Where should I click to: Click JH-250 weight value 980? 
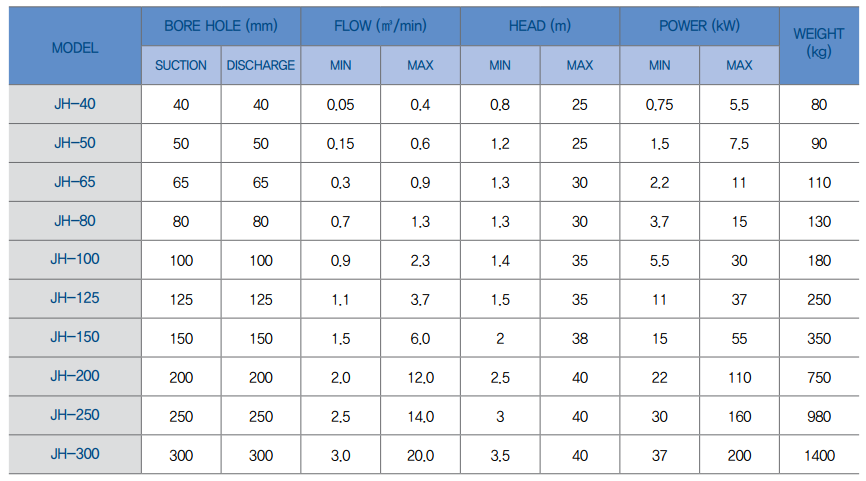[x=819, y=416]
